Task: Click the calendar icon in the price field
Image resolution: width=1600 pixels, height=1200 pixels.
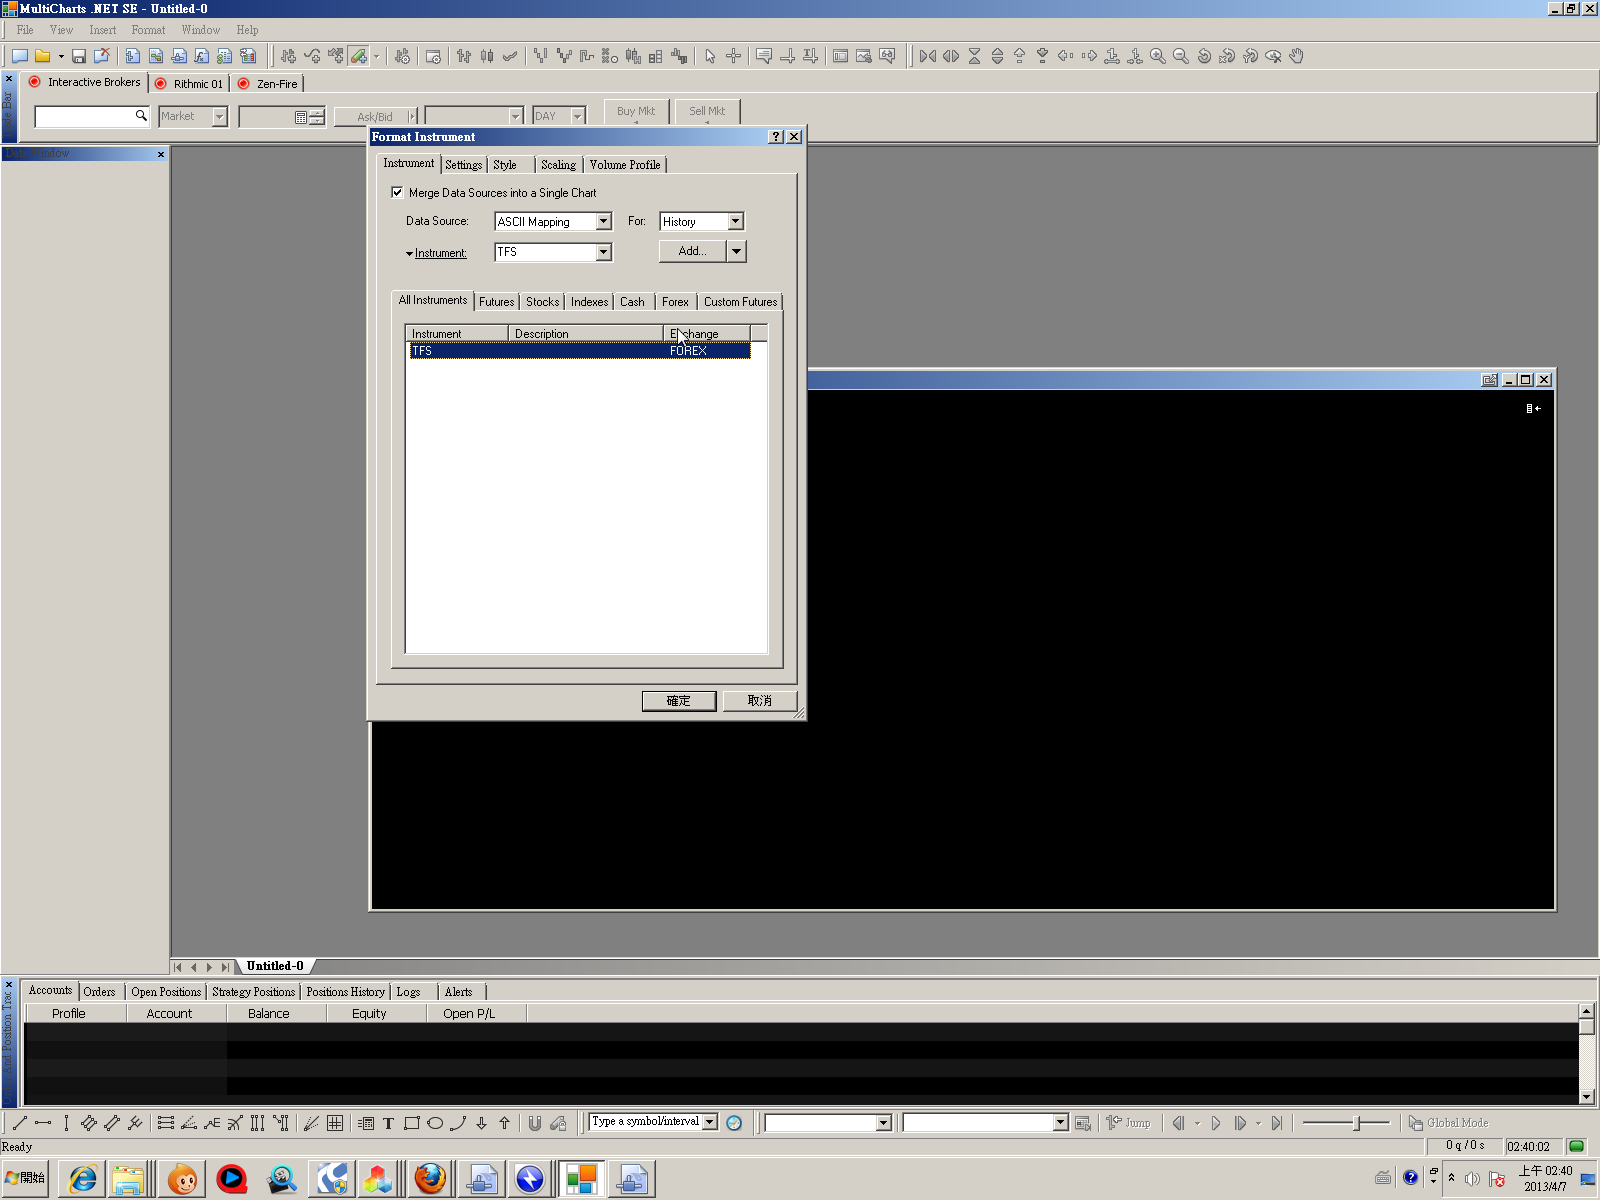Action: click(x=301, y=117)
